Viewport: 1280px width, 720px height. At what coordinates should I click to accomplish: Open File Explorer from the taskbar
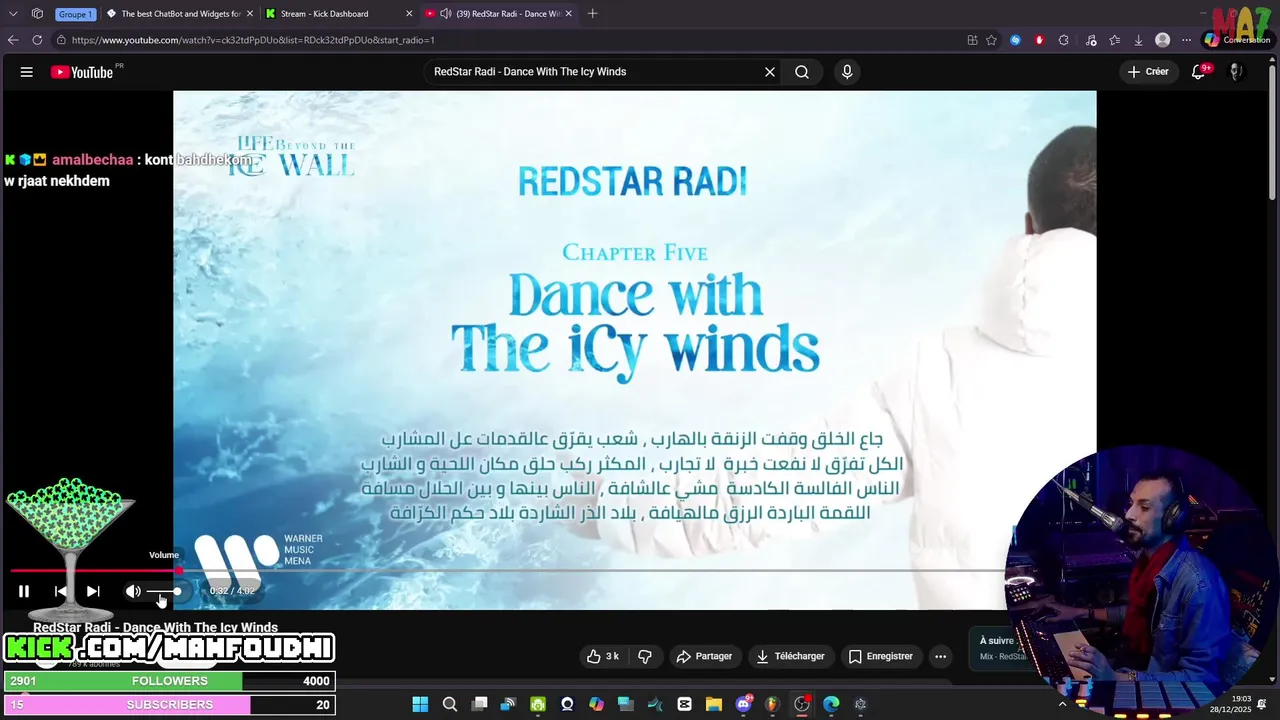coord(714,704)
